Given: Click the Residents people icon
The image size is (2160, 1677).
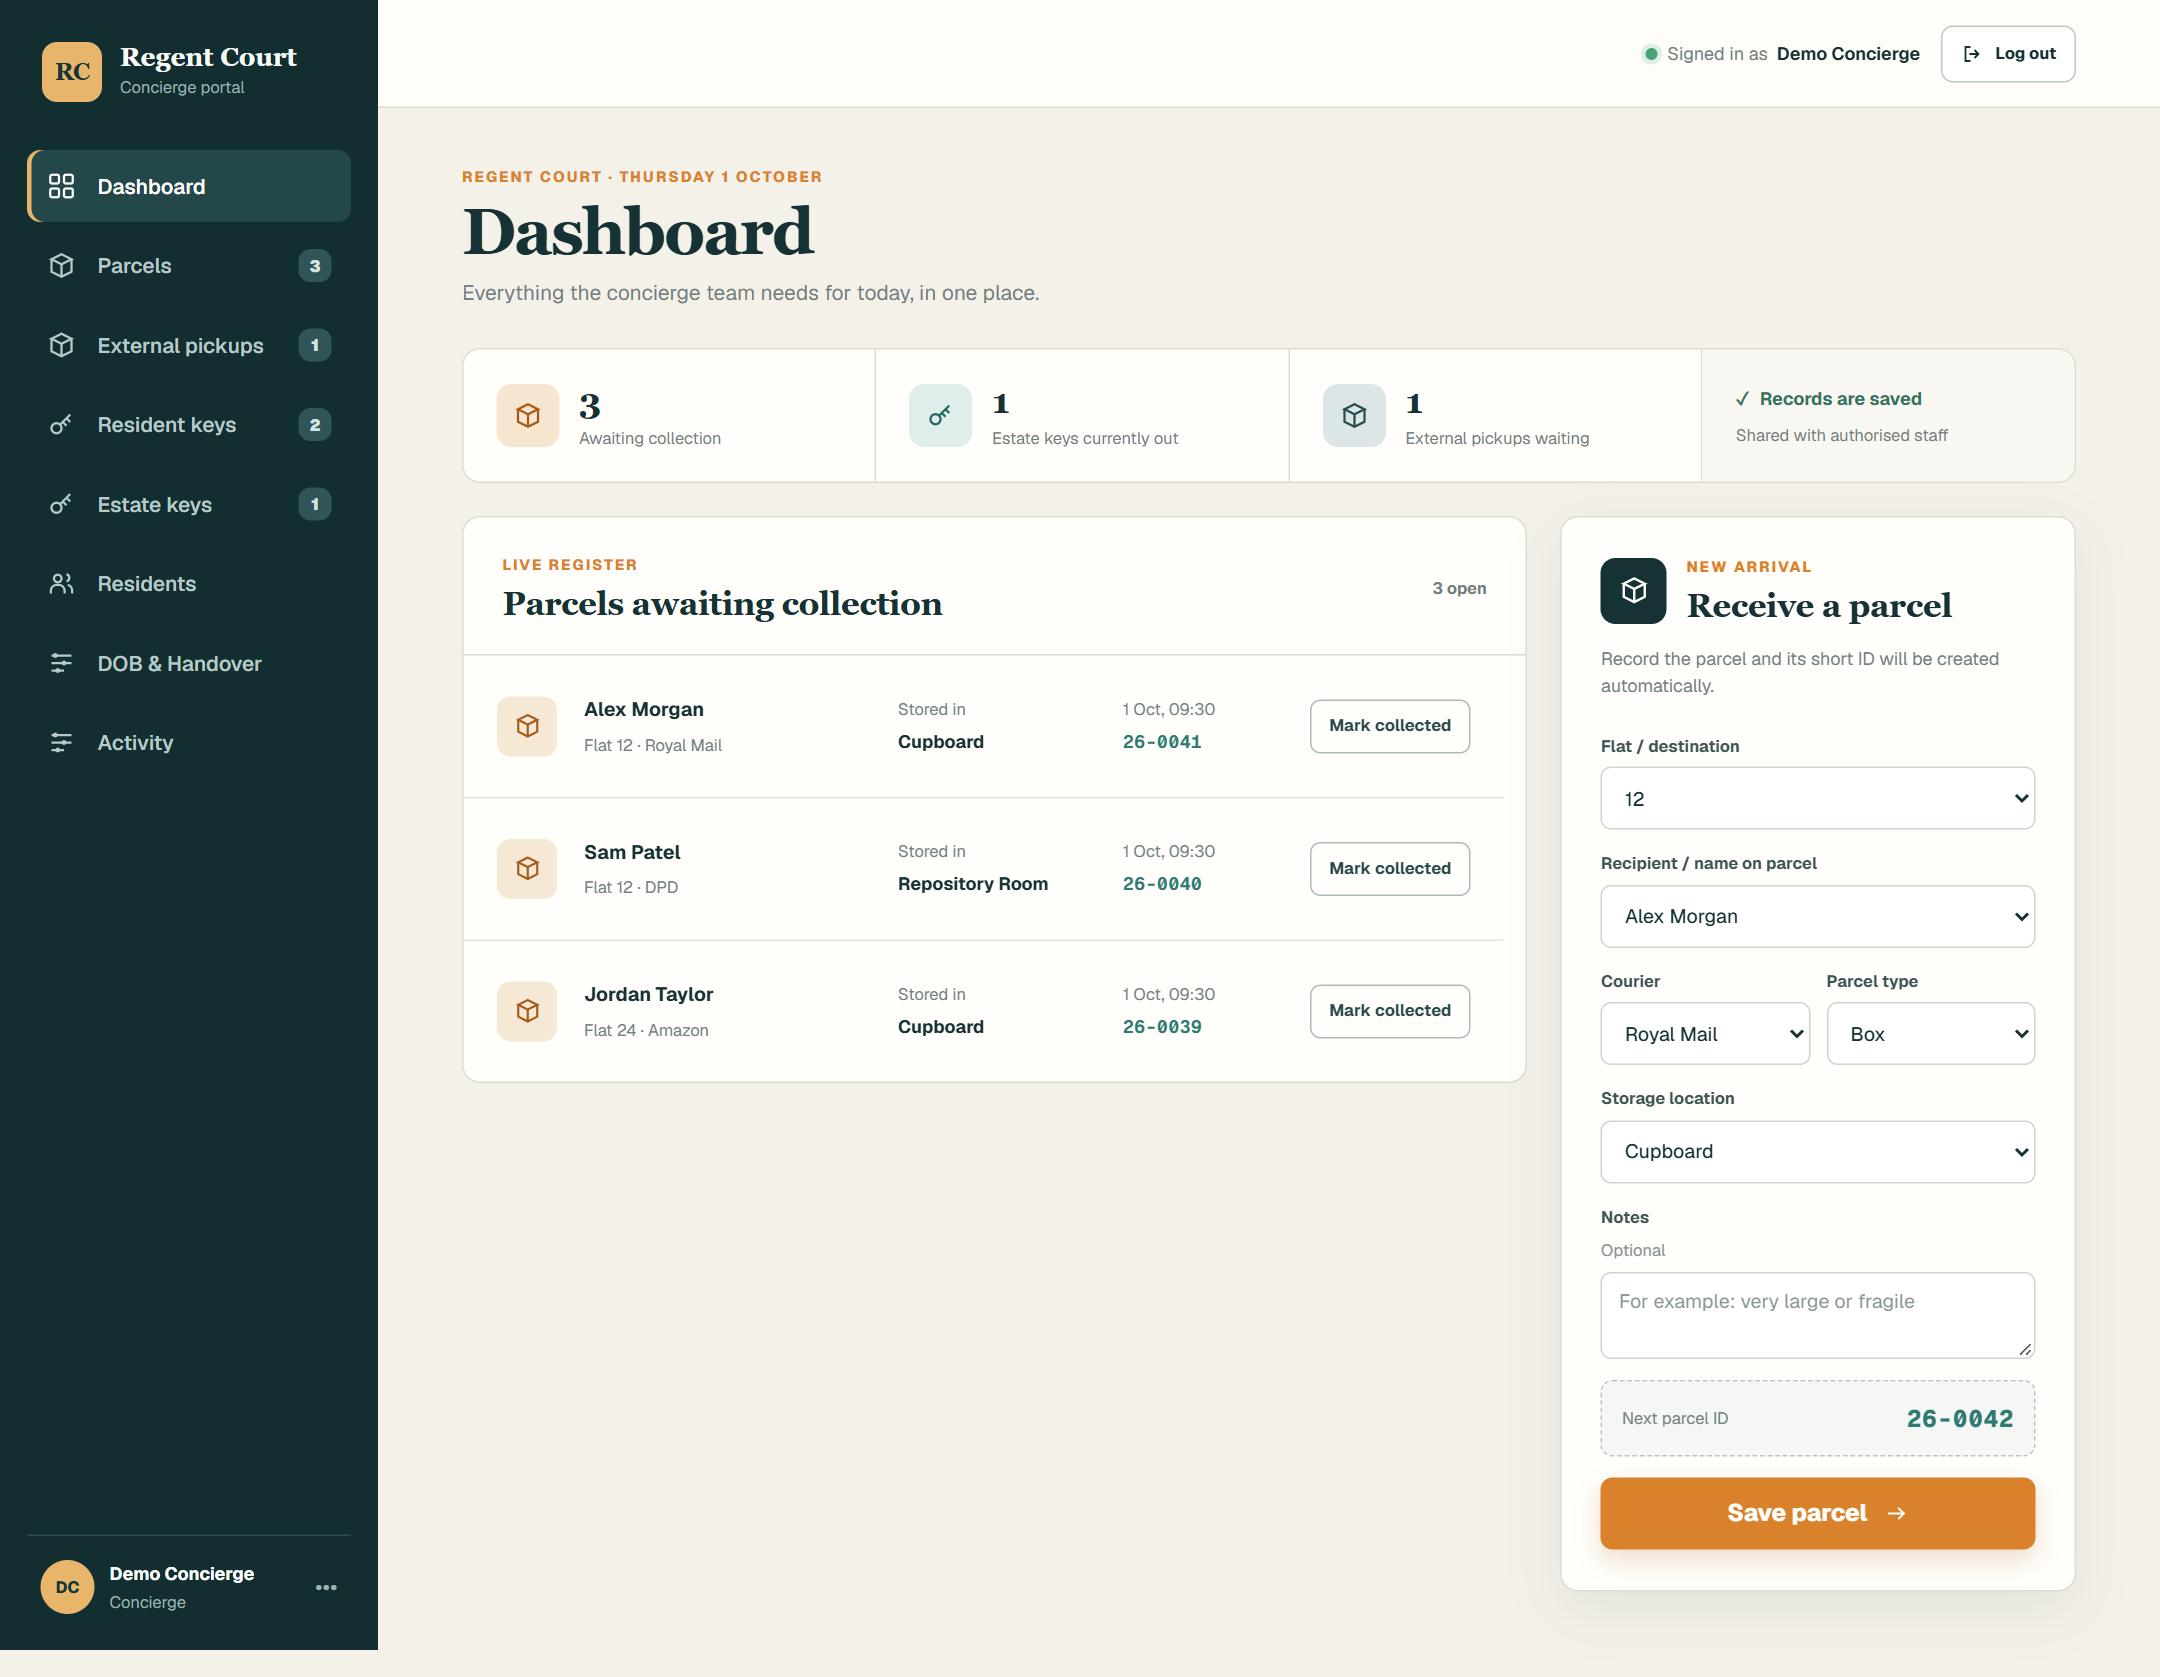Looking at the screenshot, I should pyautogui.click(x=61, y=584).
